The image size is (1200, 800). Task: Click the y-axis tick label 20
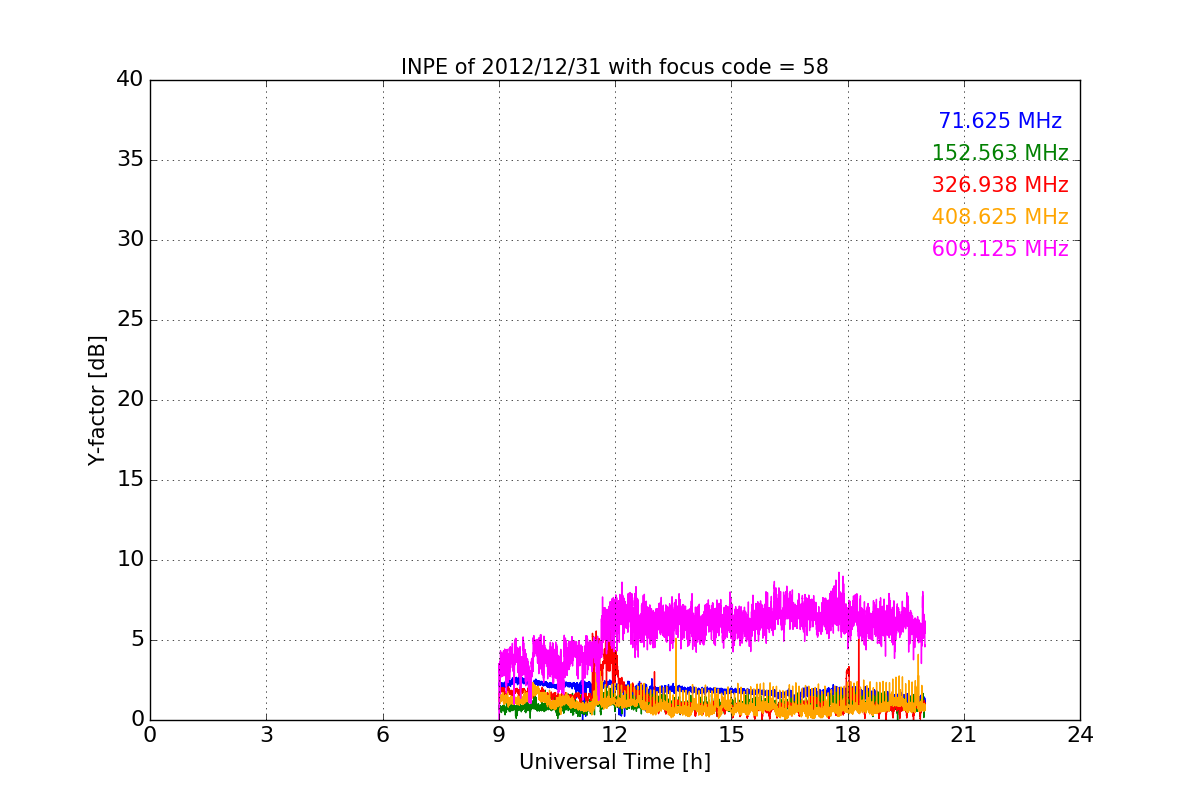click(130, 400)
